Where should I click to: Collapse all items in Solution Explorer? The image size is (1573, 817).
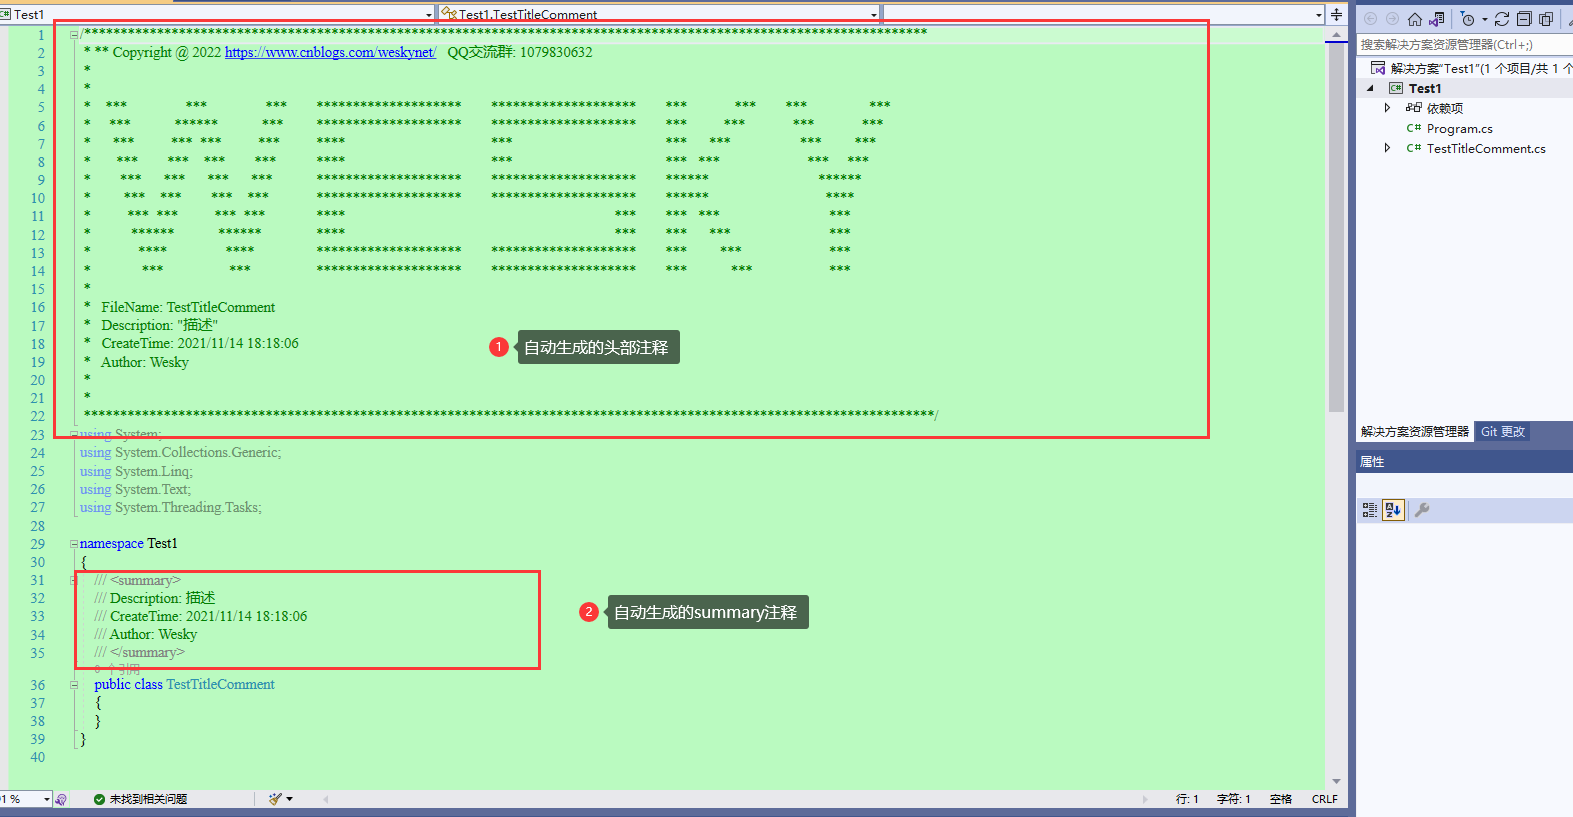1524,19
